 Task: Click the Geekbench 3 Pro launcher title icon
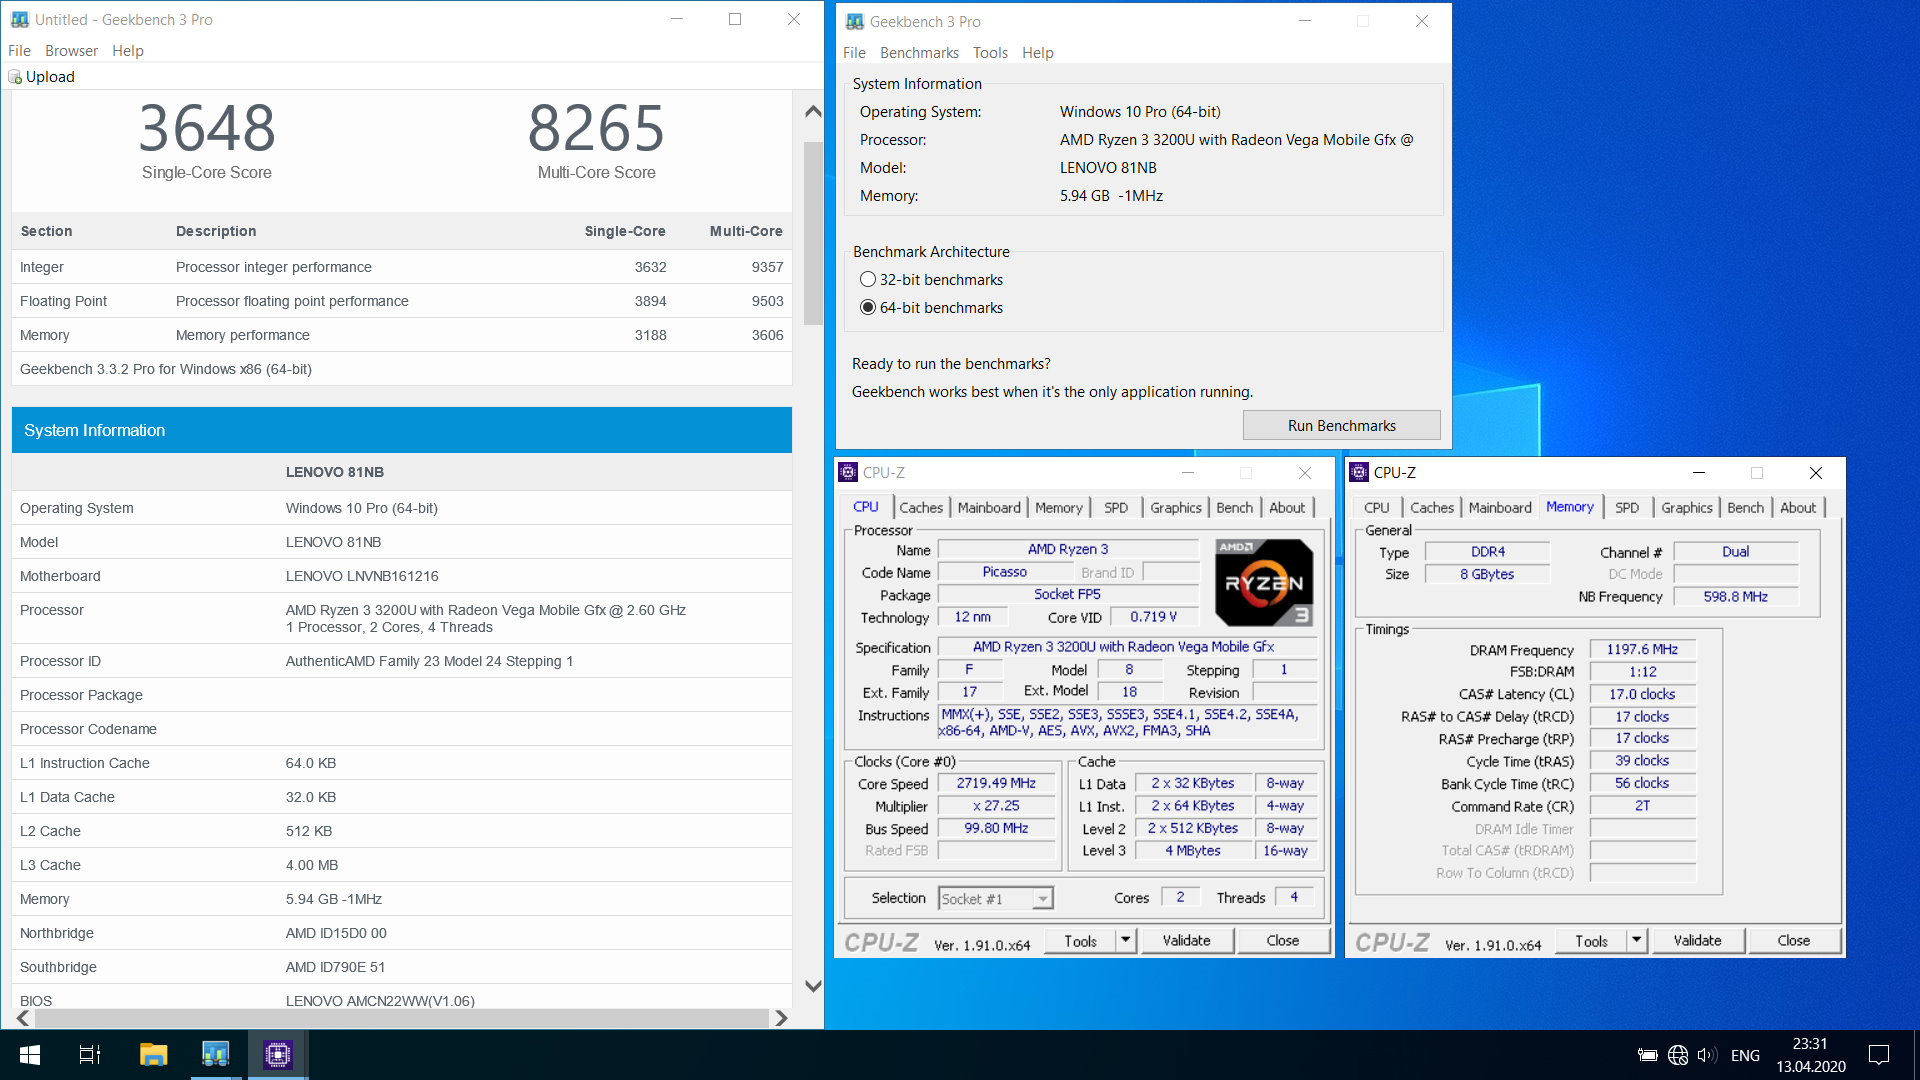click(854, 21)
